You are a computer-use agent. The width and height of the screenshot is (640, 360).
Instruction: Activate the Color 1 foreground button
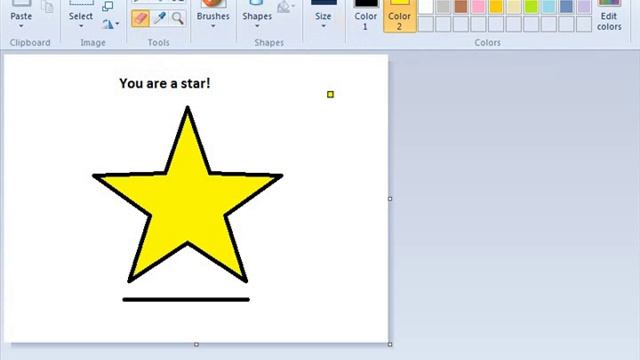pos(365,15)
